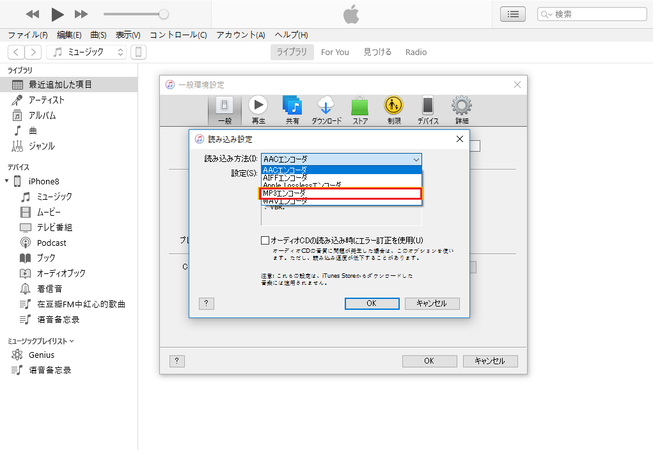This screenshot has height=450, width=653.
Task: Choose AIFFエンコーダ from the list
Action: click(341, 177)
